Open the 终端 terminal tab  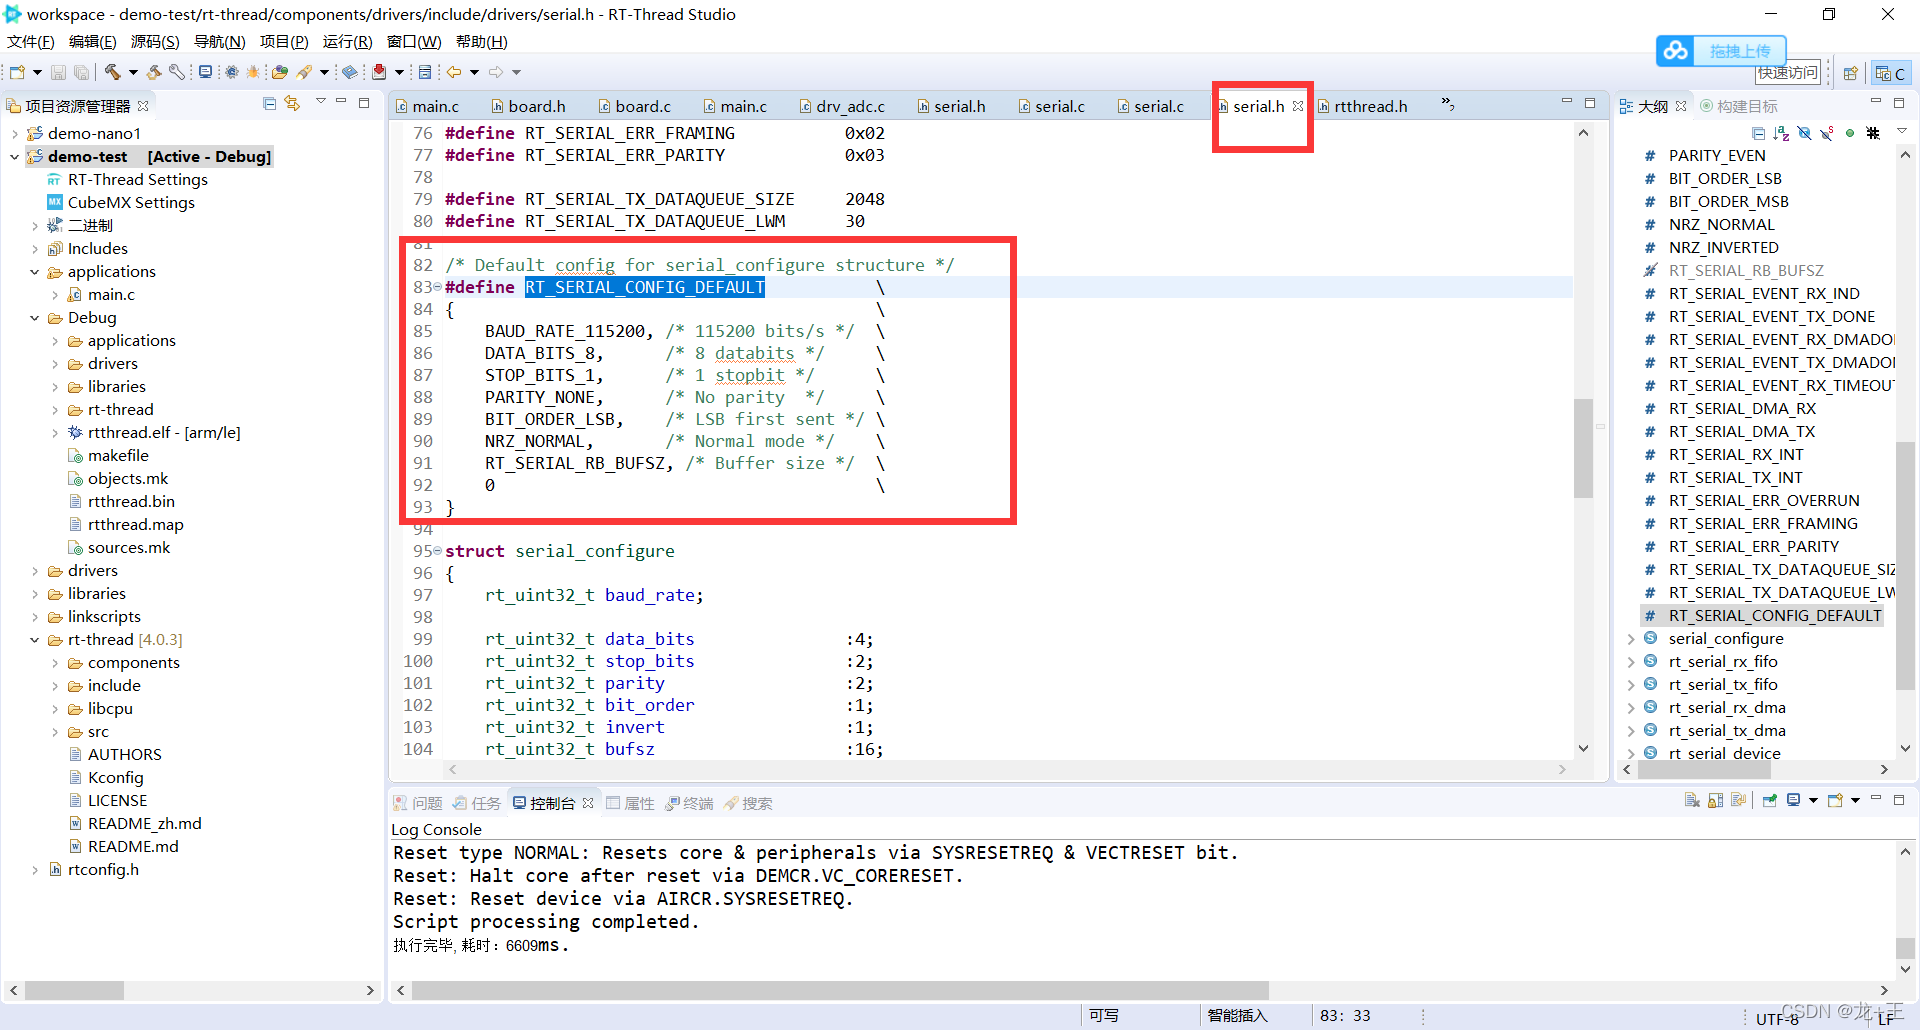click(689, 803)
